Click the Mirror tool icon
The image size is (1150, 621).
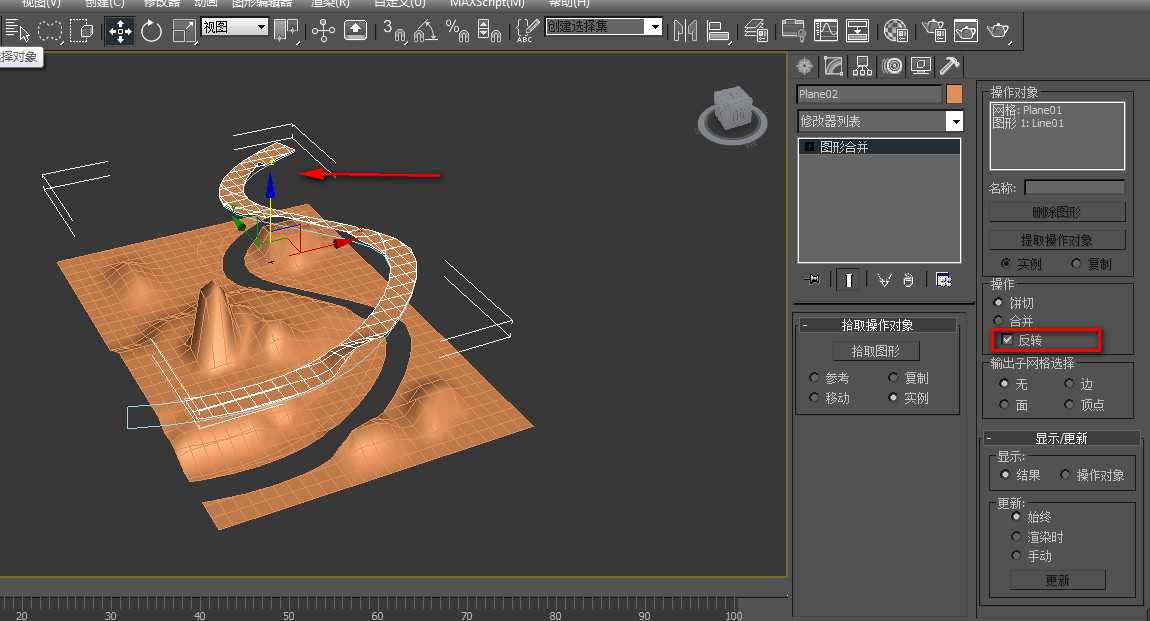point(685,31)
